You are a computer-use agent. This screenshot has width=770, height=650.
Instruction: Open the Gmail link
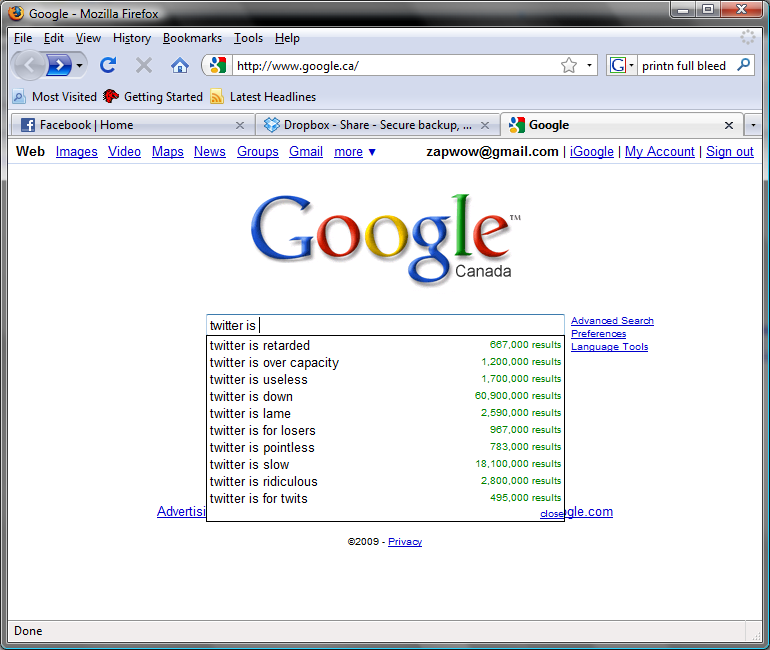point(306,152)
